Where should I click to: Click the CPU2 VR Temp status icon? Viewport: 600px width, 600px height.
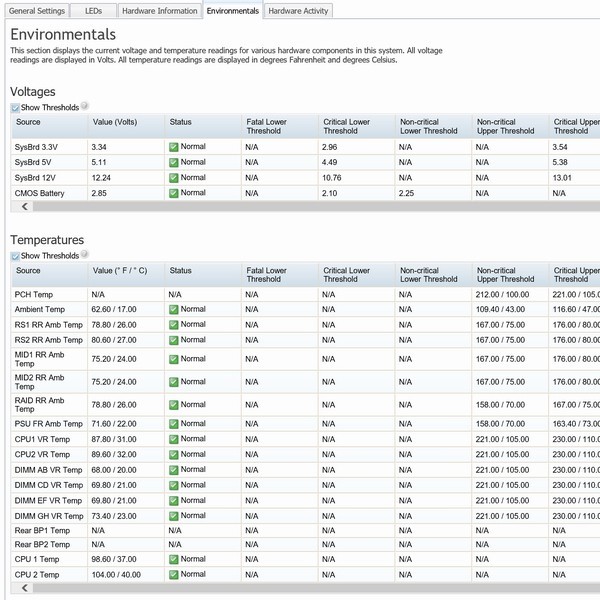coord(173,455)
